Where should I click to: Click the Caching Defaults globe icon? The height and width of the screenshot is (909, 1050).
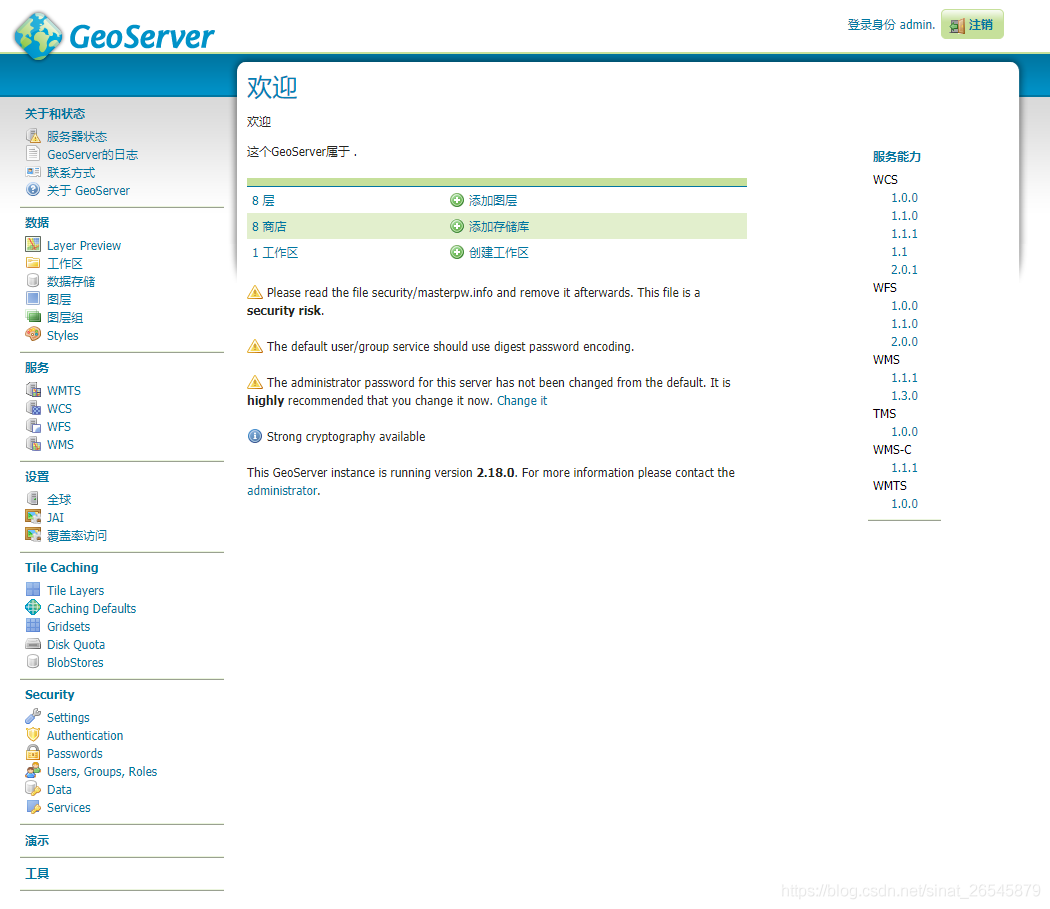(x=33, y=608)
